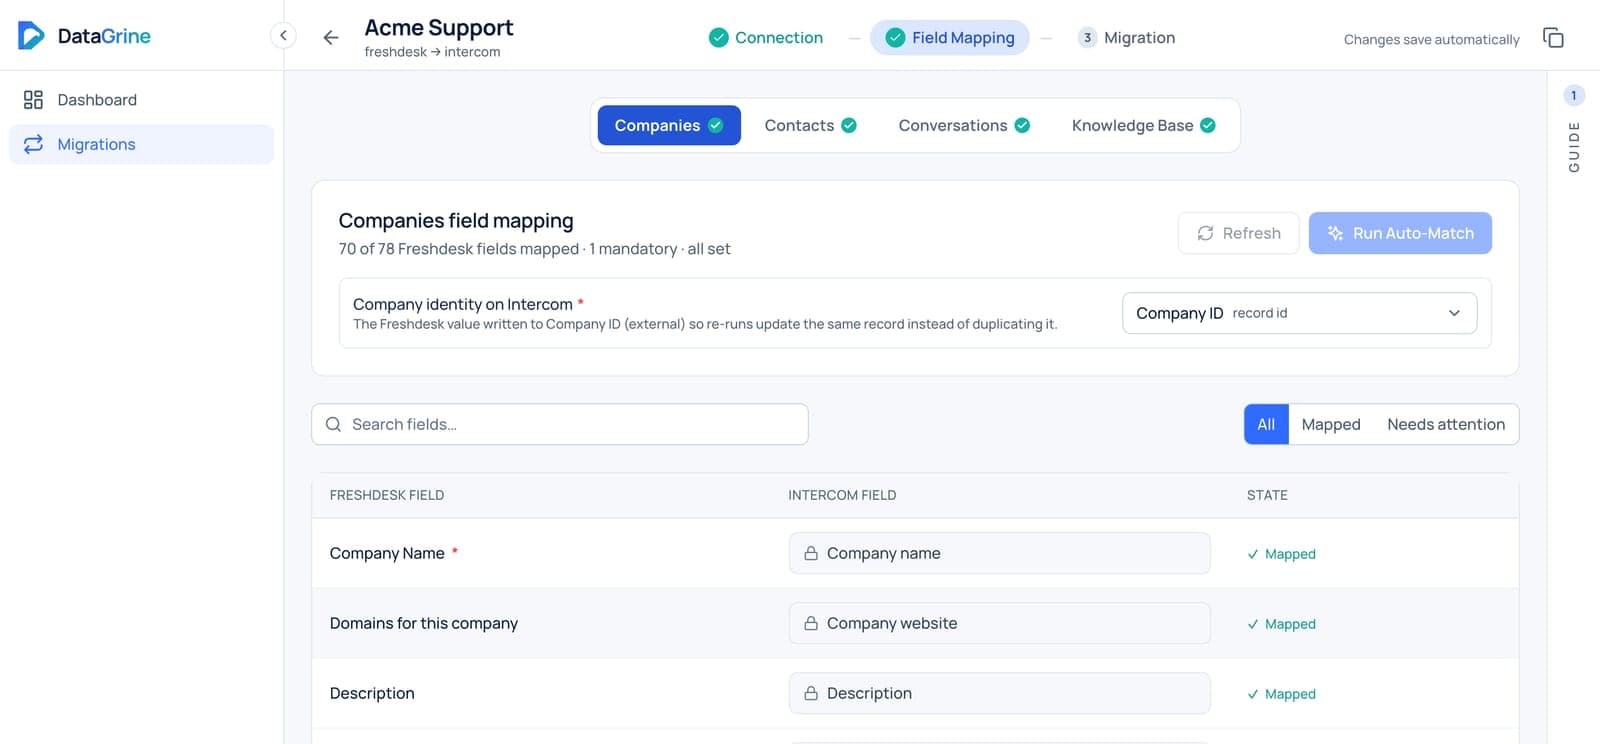This screenshot has width=1600, height=744.
Task: Click the "INTERCOM FIELD" column header
Action: coord(842,495)
